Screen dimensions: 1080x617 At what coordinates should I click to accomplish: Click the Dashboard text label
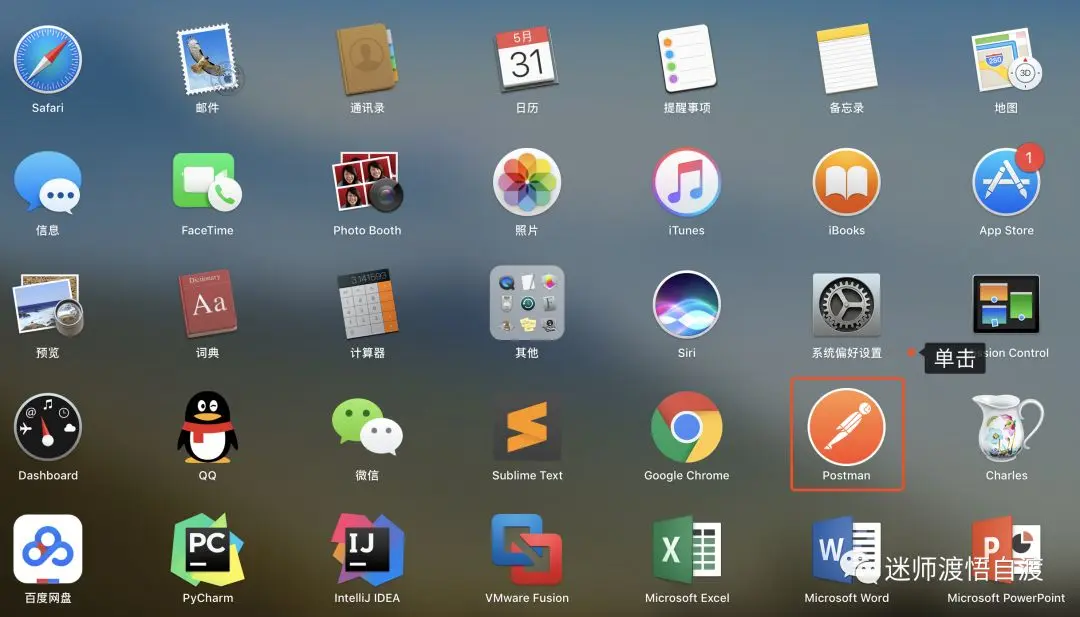point(48,476)
